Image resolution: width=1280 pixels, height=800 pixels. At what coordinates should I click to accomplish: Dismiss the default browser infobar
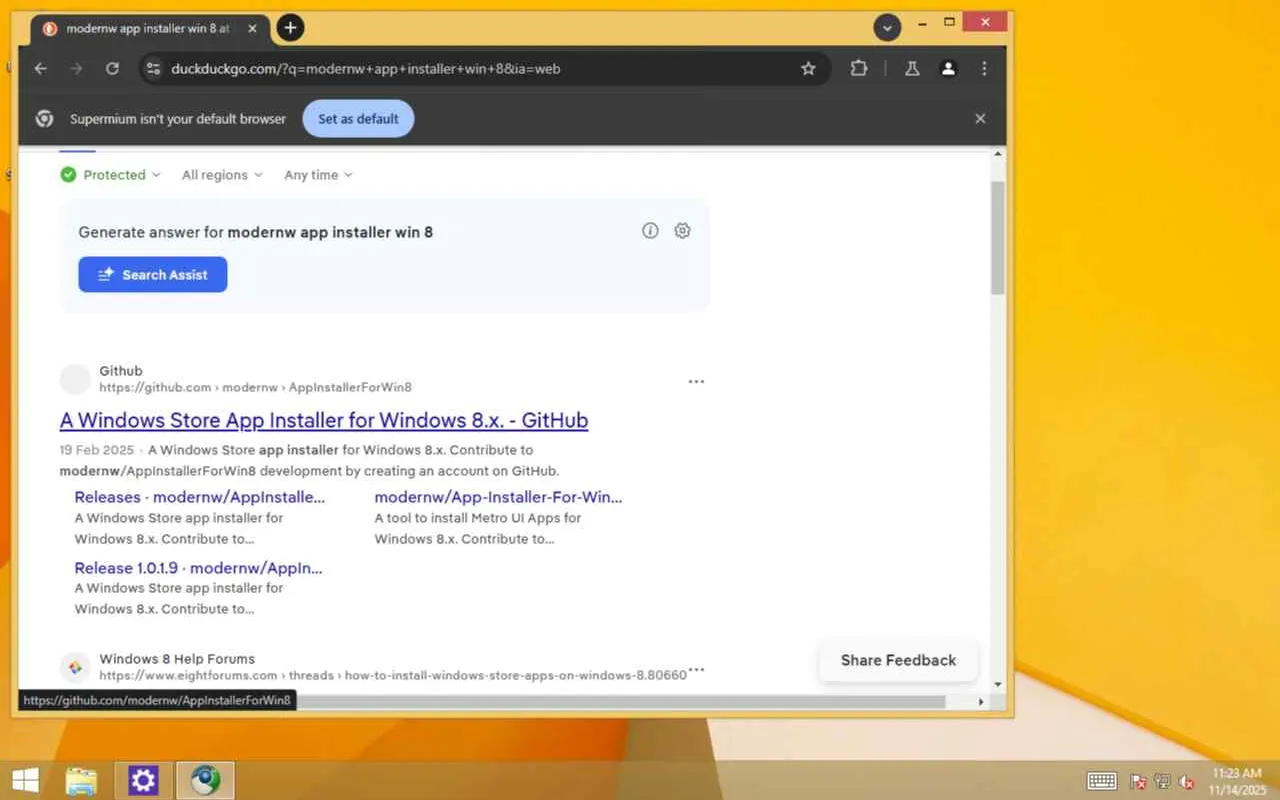pos(980,118)
